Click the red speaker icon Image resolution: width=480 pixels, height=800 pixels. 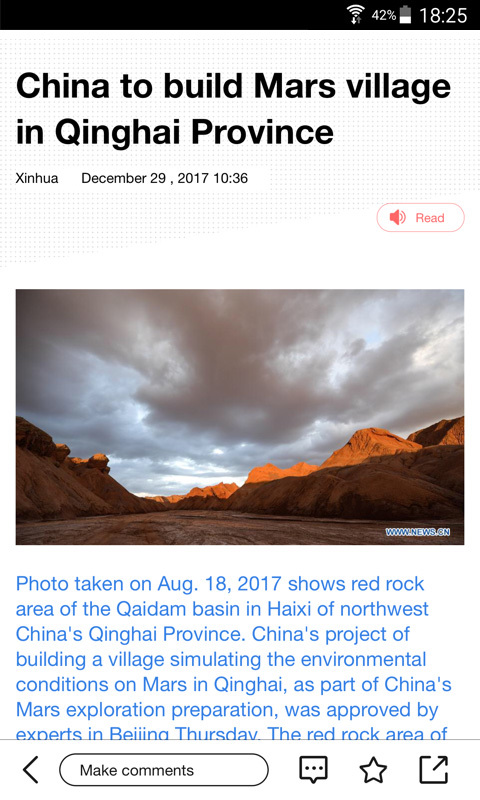pos(397,218)
